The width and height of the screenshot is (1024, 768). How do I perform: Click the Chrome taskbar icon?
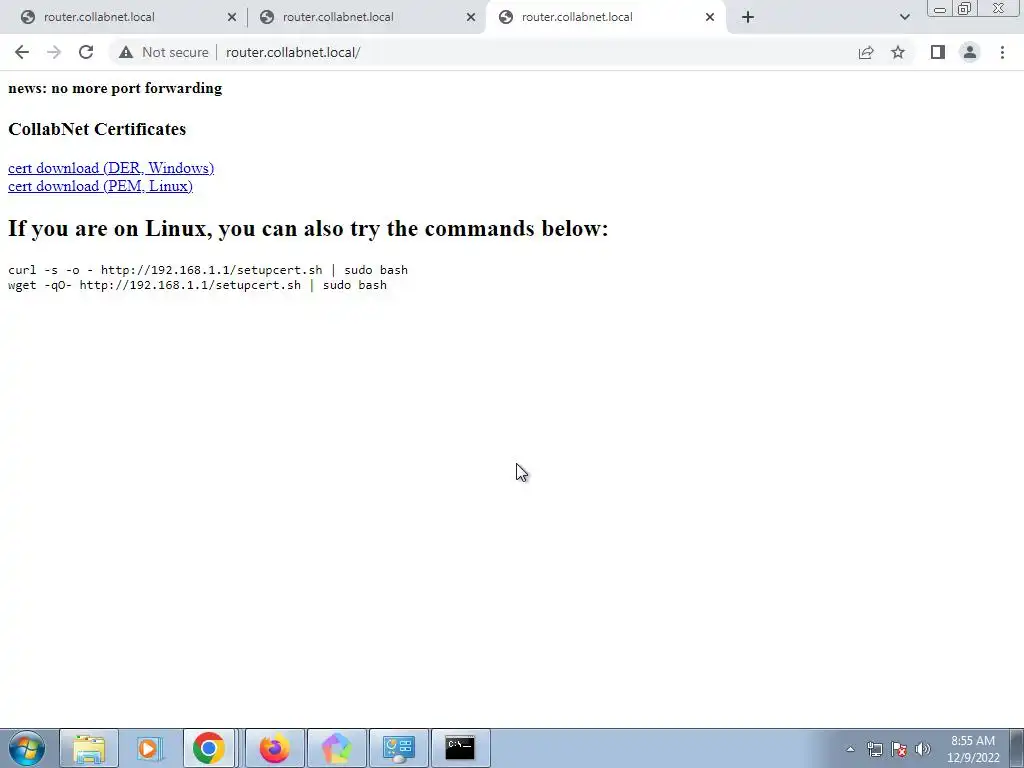click(x=209, y=748)
